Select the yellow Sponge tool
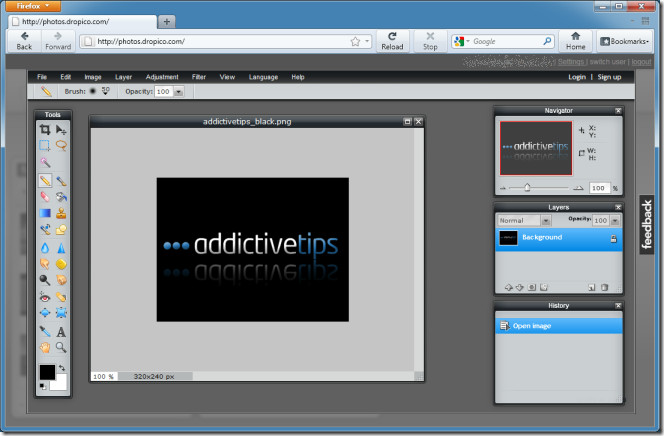Screen dimensions: 664x436 click(61, 264)
